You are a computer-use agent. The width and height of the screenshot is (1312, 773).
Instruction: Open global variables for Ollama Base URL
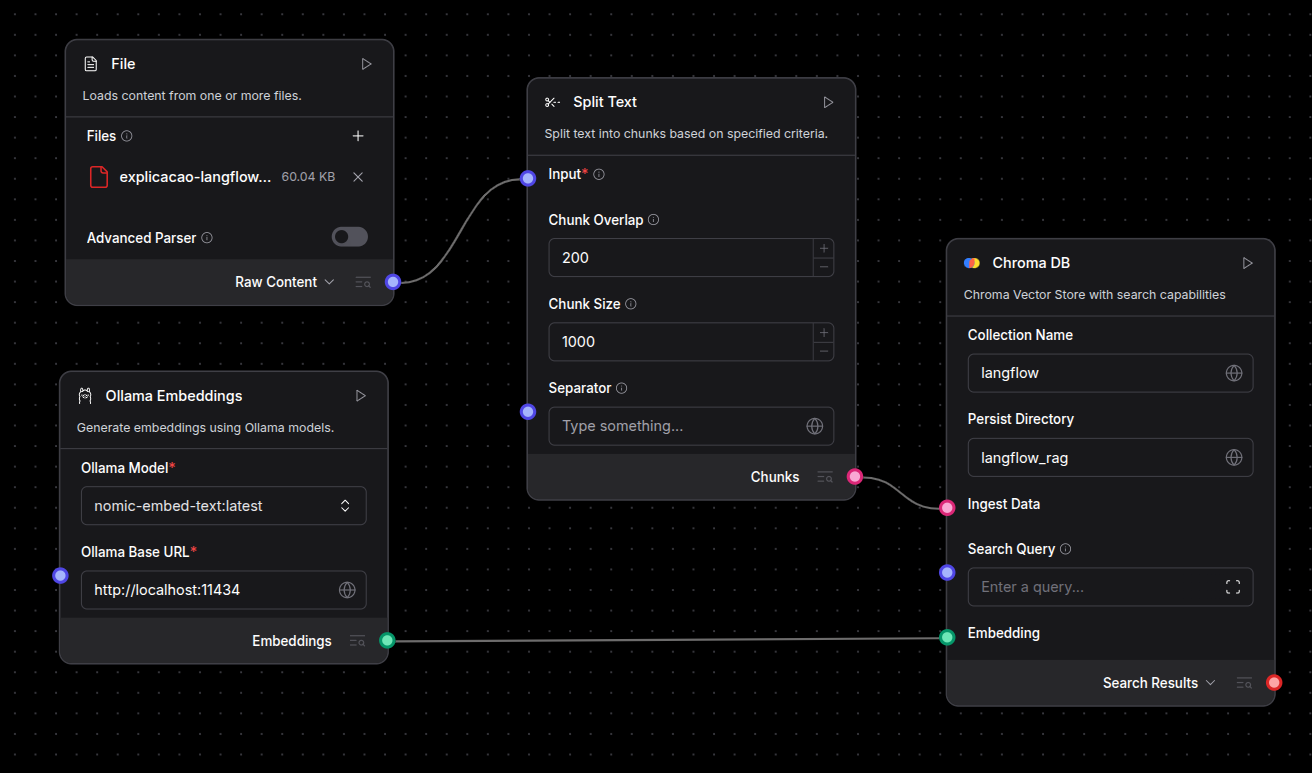tap(347, 590)
